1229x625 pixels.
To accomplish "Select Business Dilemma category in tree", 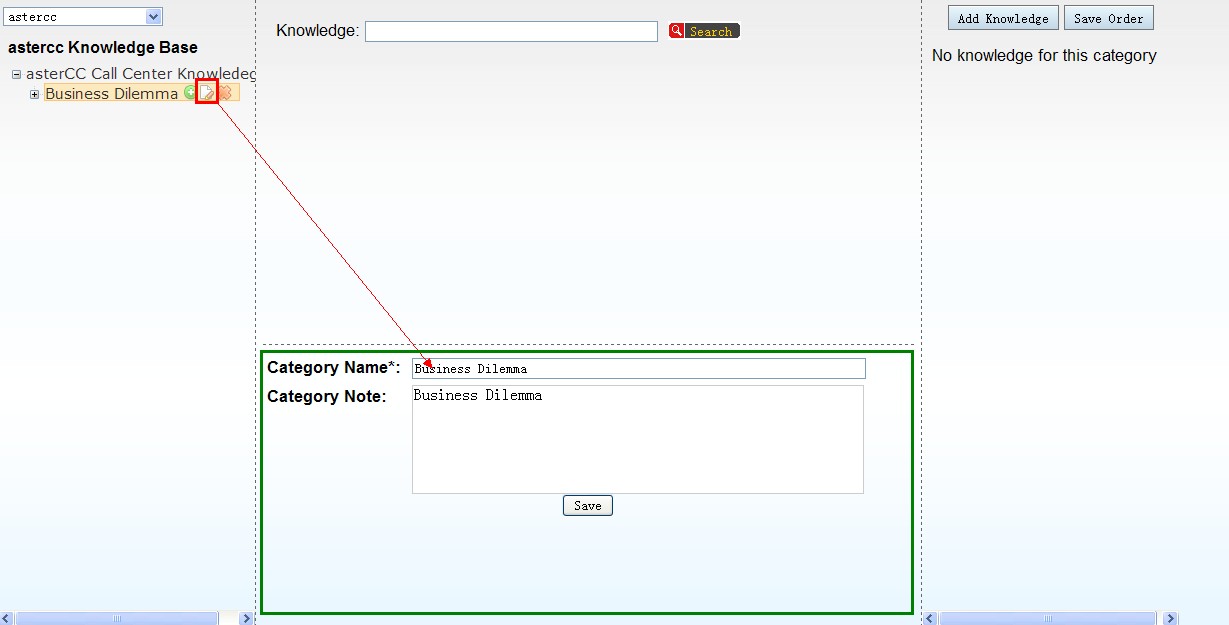I will tap(111, 94).
